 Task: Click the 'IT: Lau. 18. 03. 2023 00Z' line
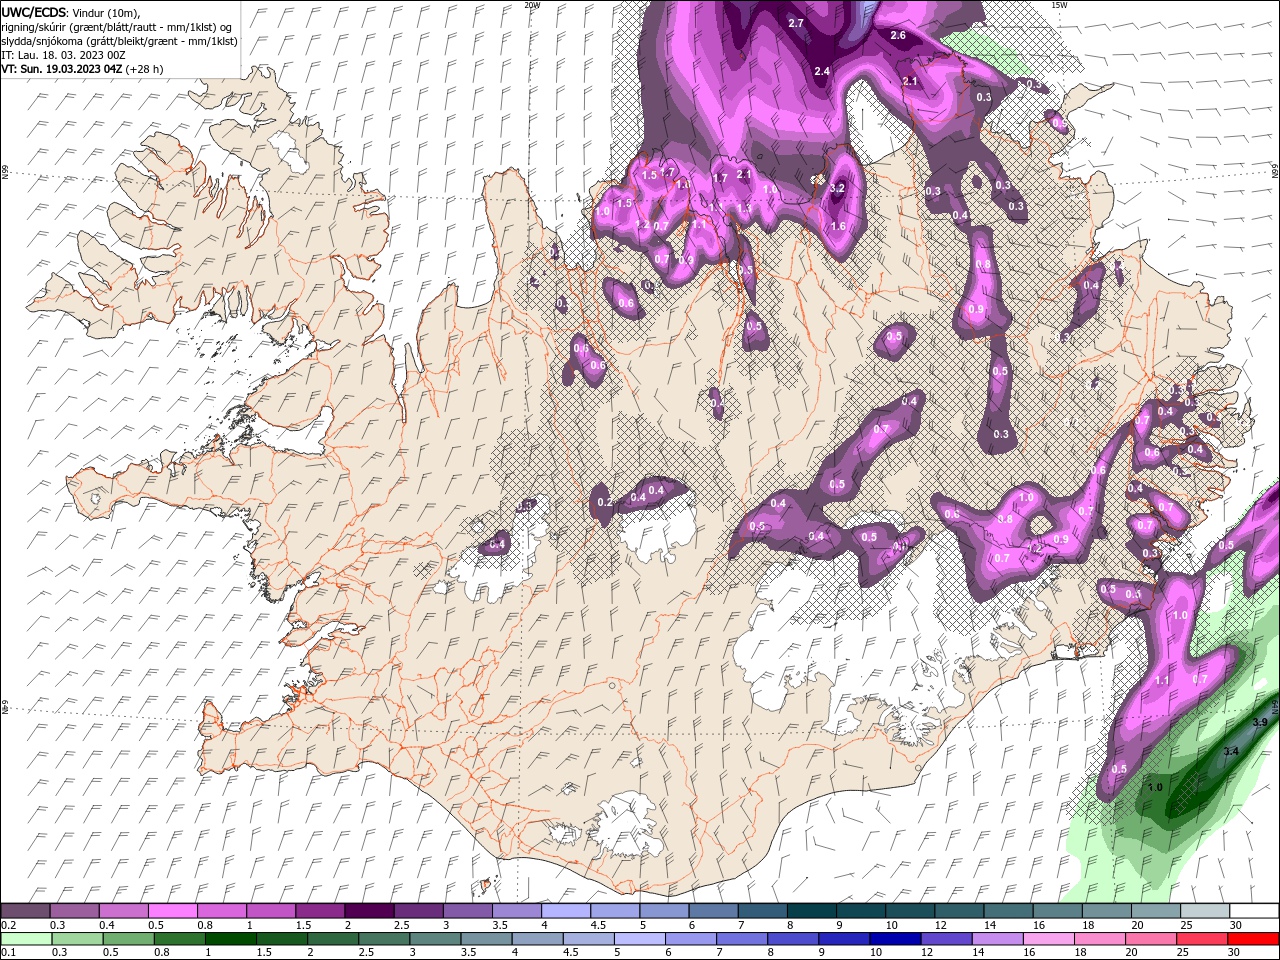pyautogui.click(x=62, y=55)
